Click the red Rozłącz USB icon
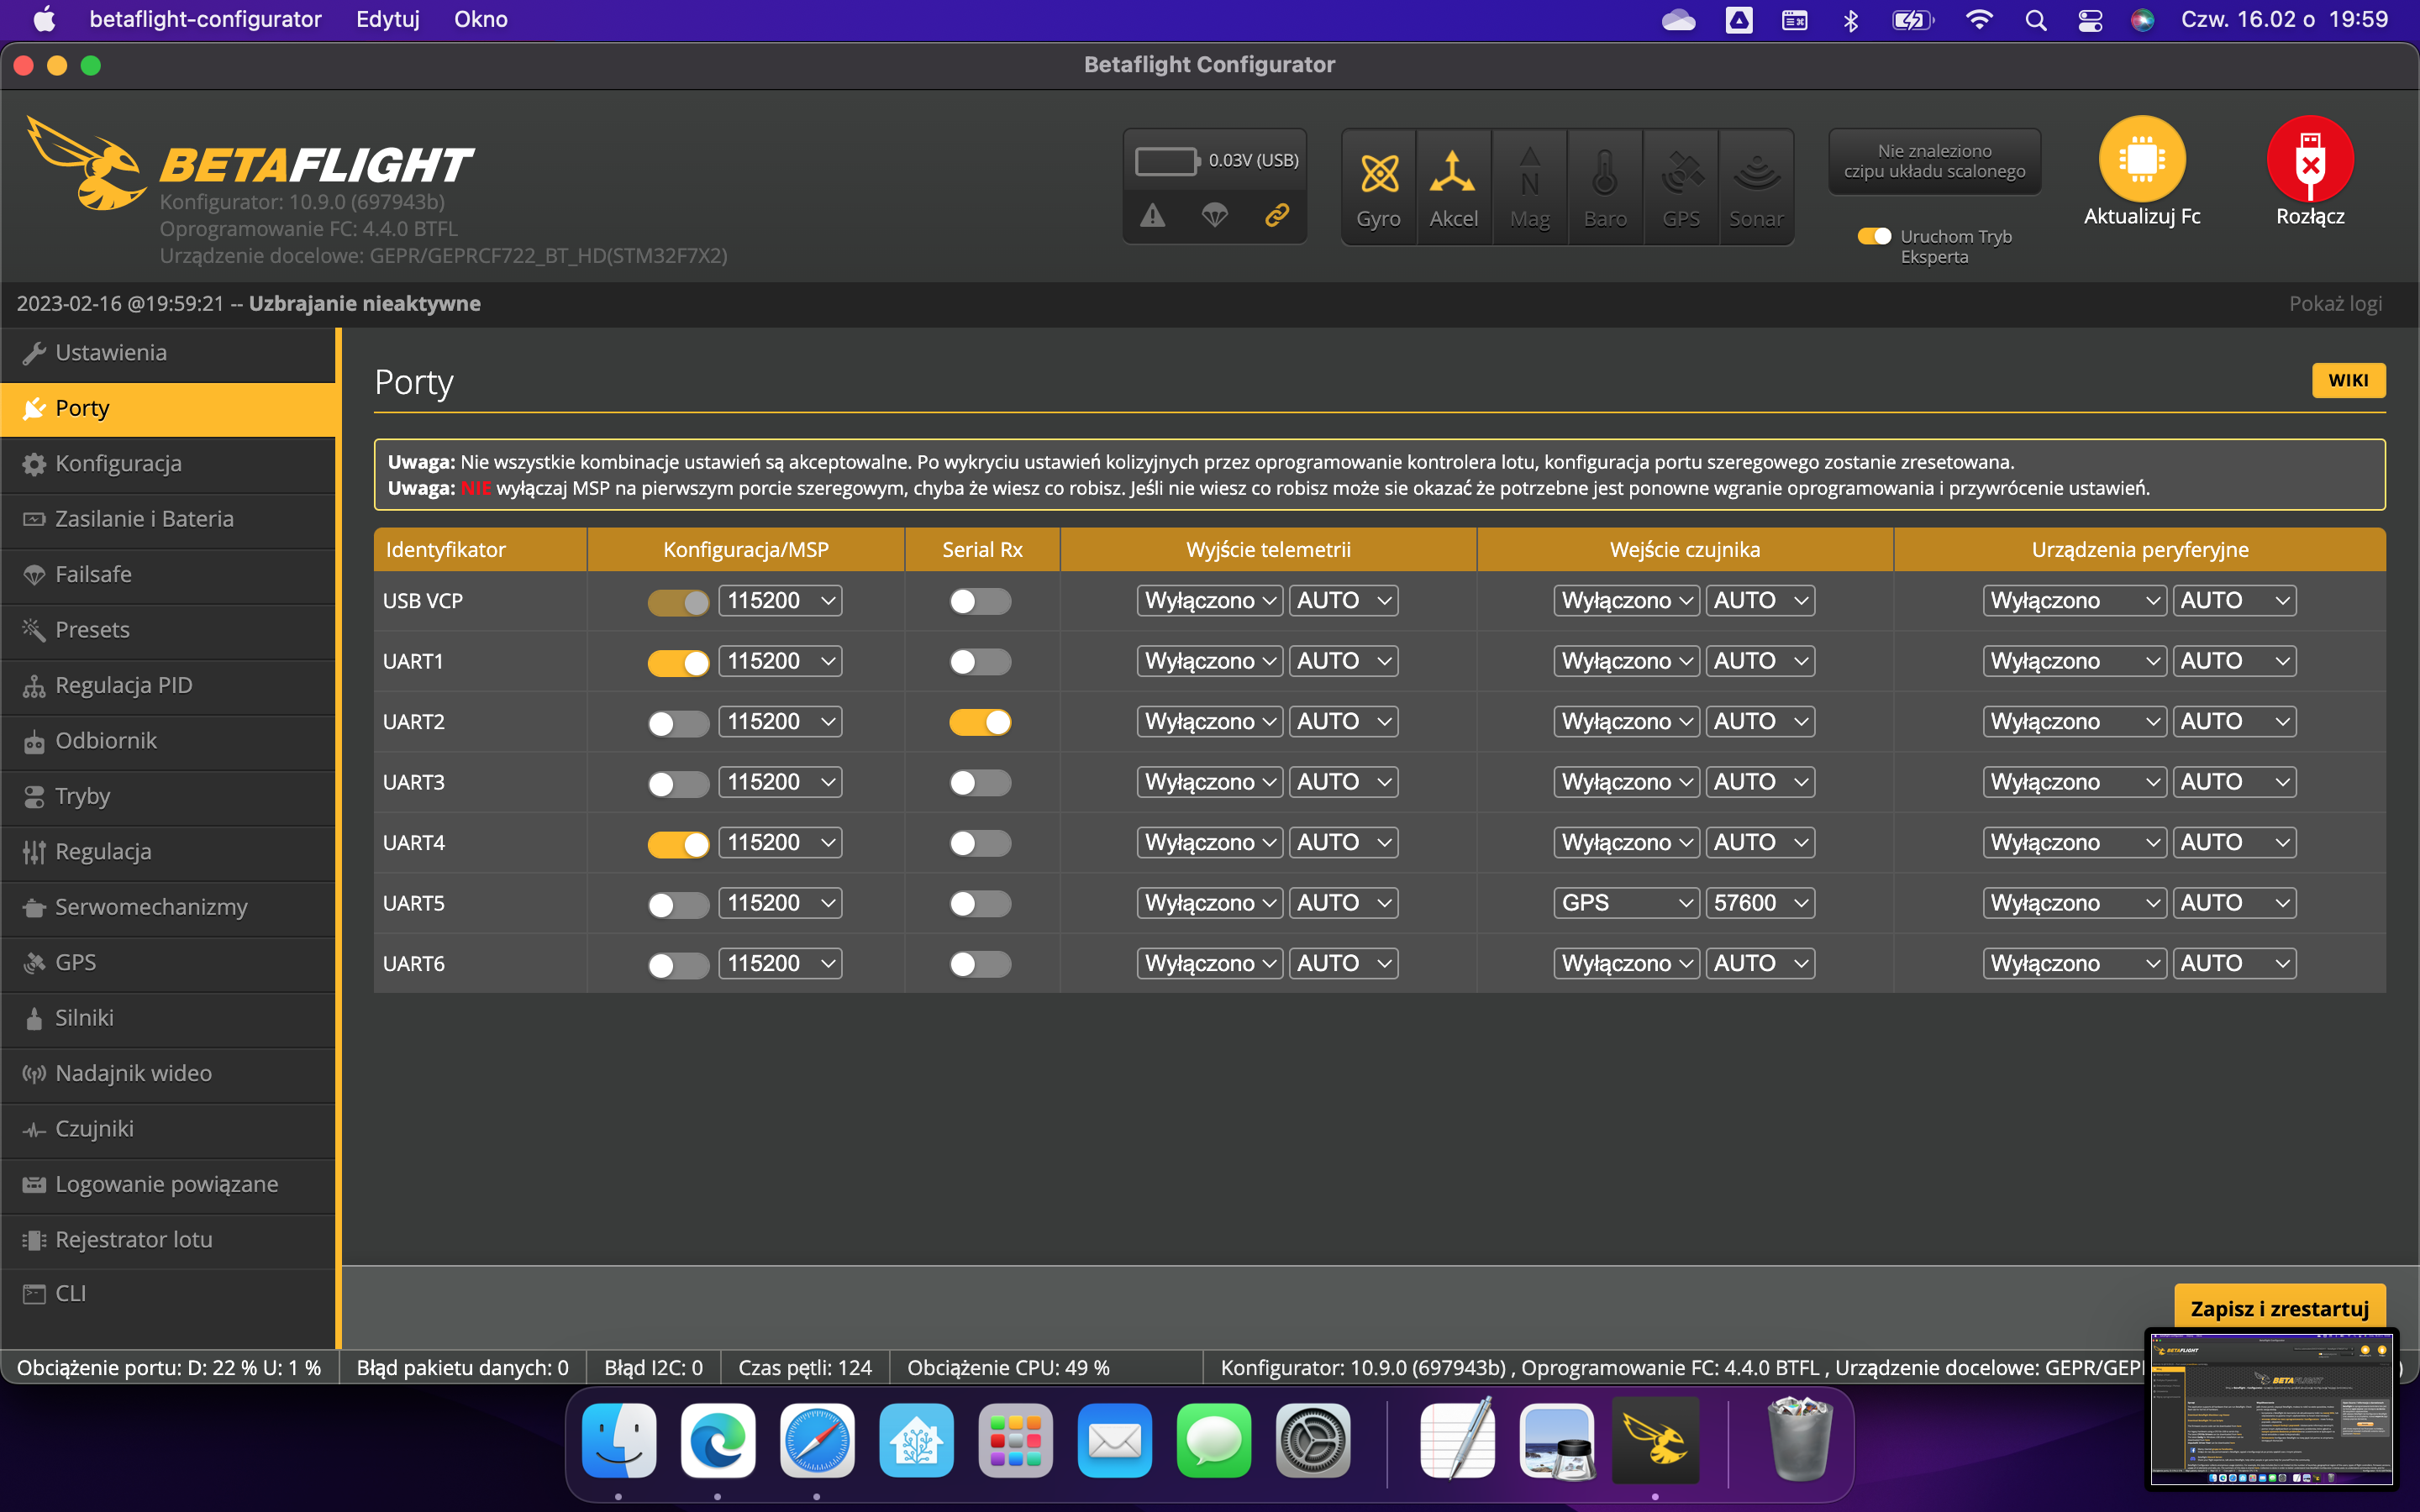 pyautogui.click(x=2309, y=160)
